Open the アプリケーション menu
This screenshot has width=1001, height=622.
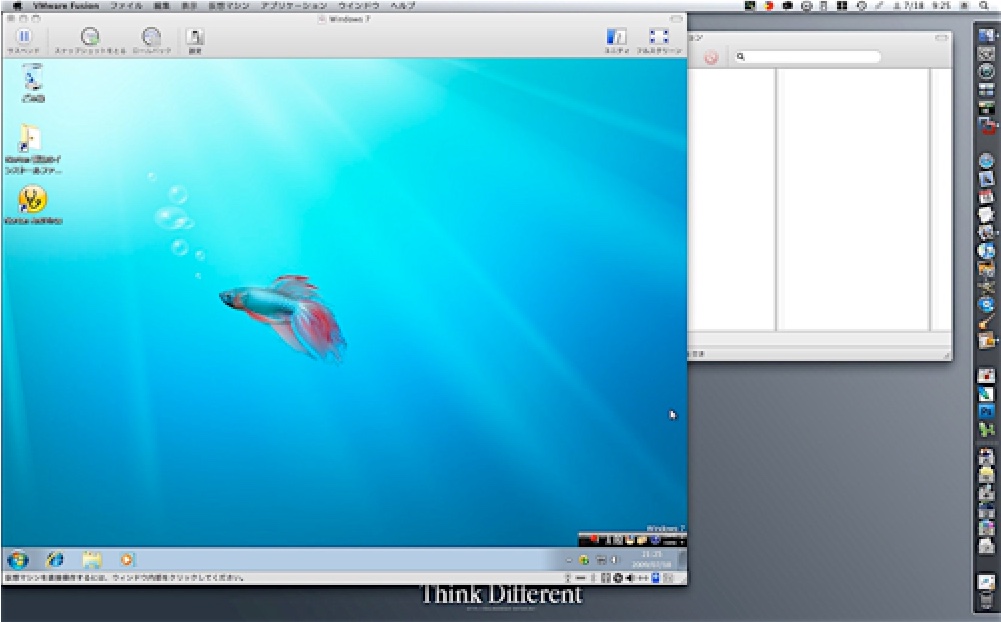tap(294, 6)
